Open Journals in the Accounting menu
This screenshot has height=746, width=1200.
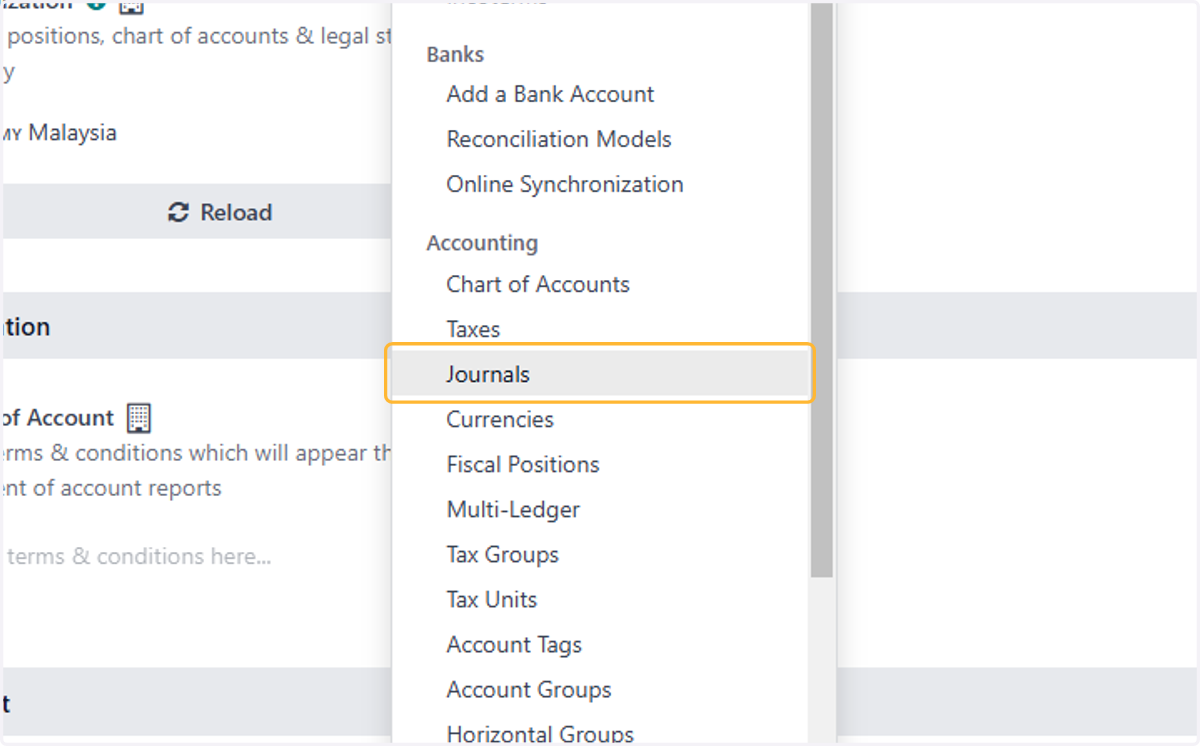600,374
